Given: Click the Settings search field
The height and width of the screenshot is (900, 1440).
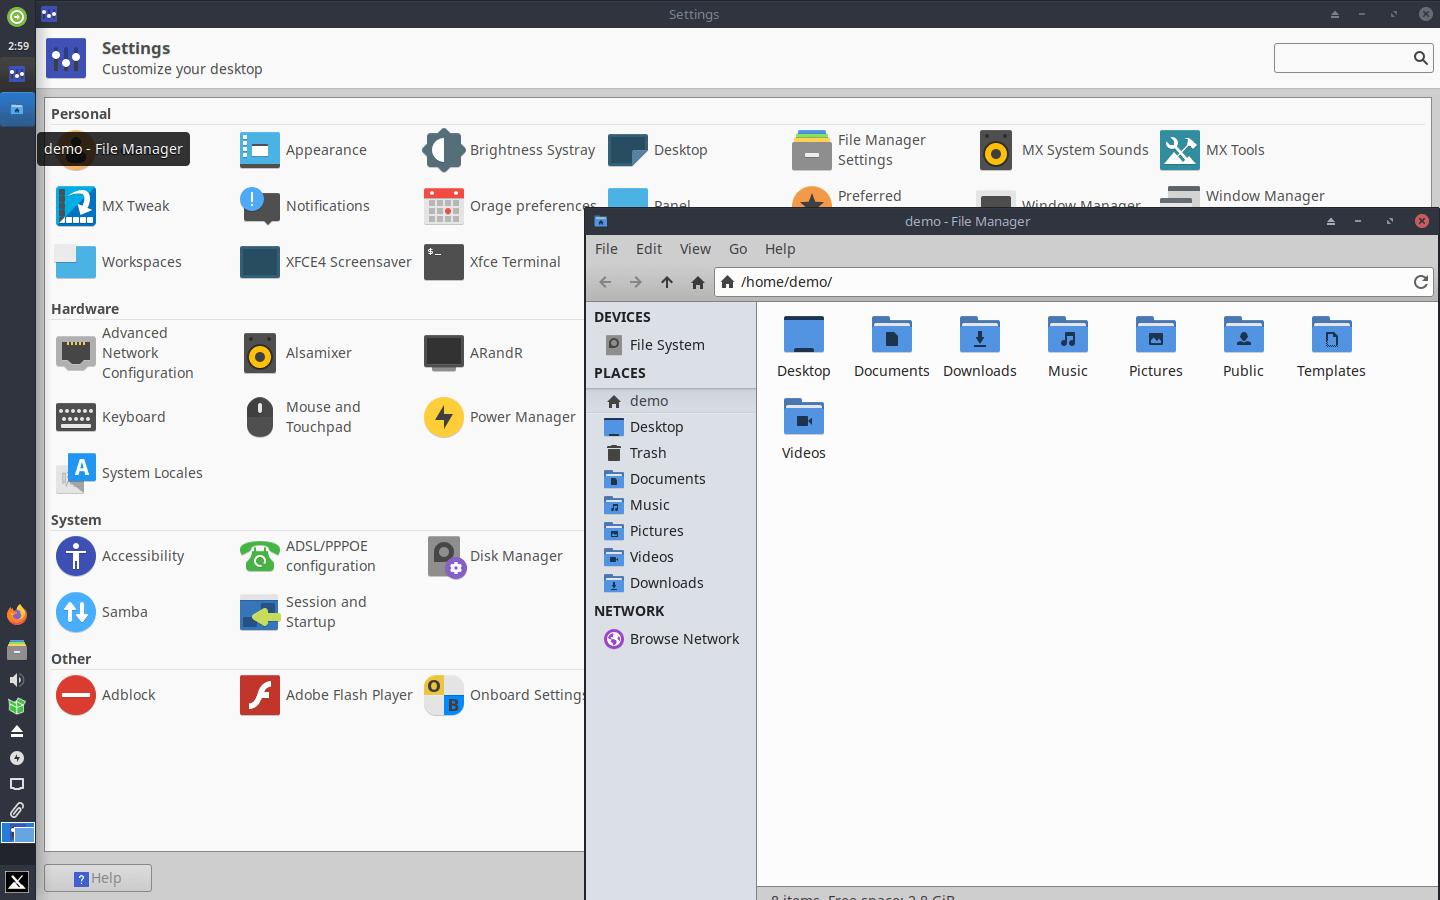Looking at the screenshot, I should [1348, 58].
